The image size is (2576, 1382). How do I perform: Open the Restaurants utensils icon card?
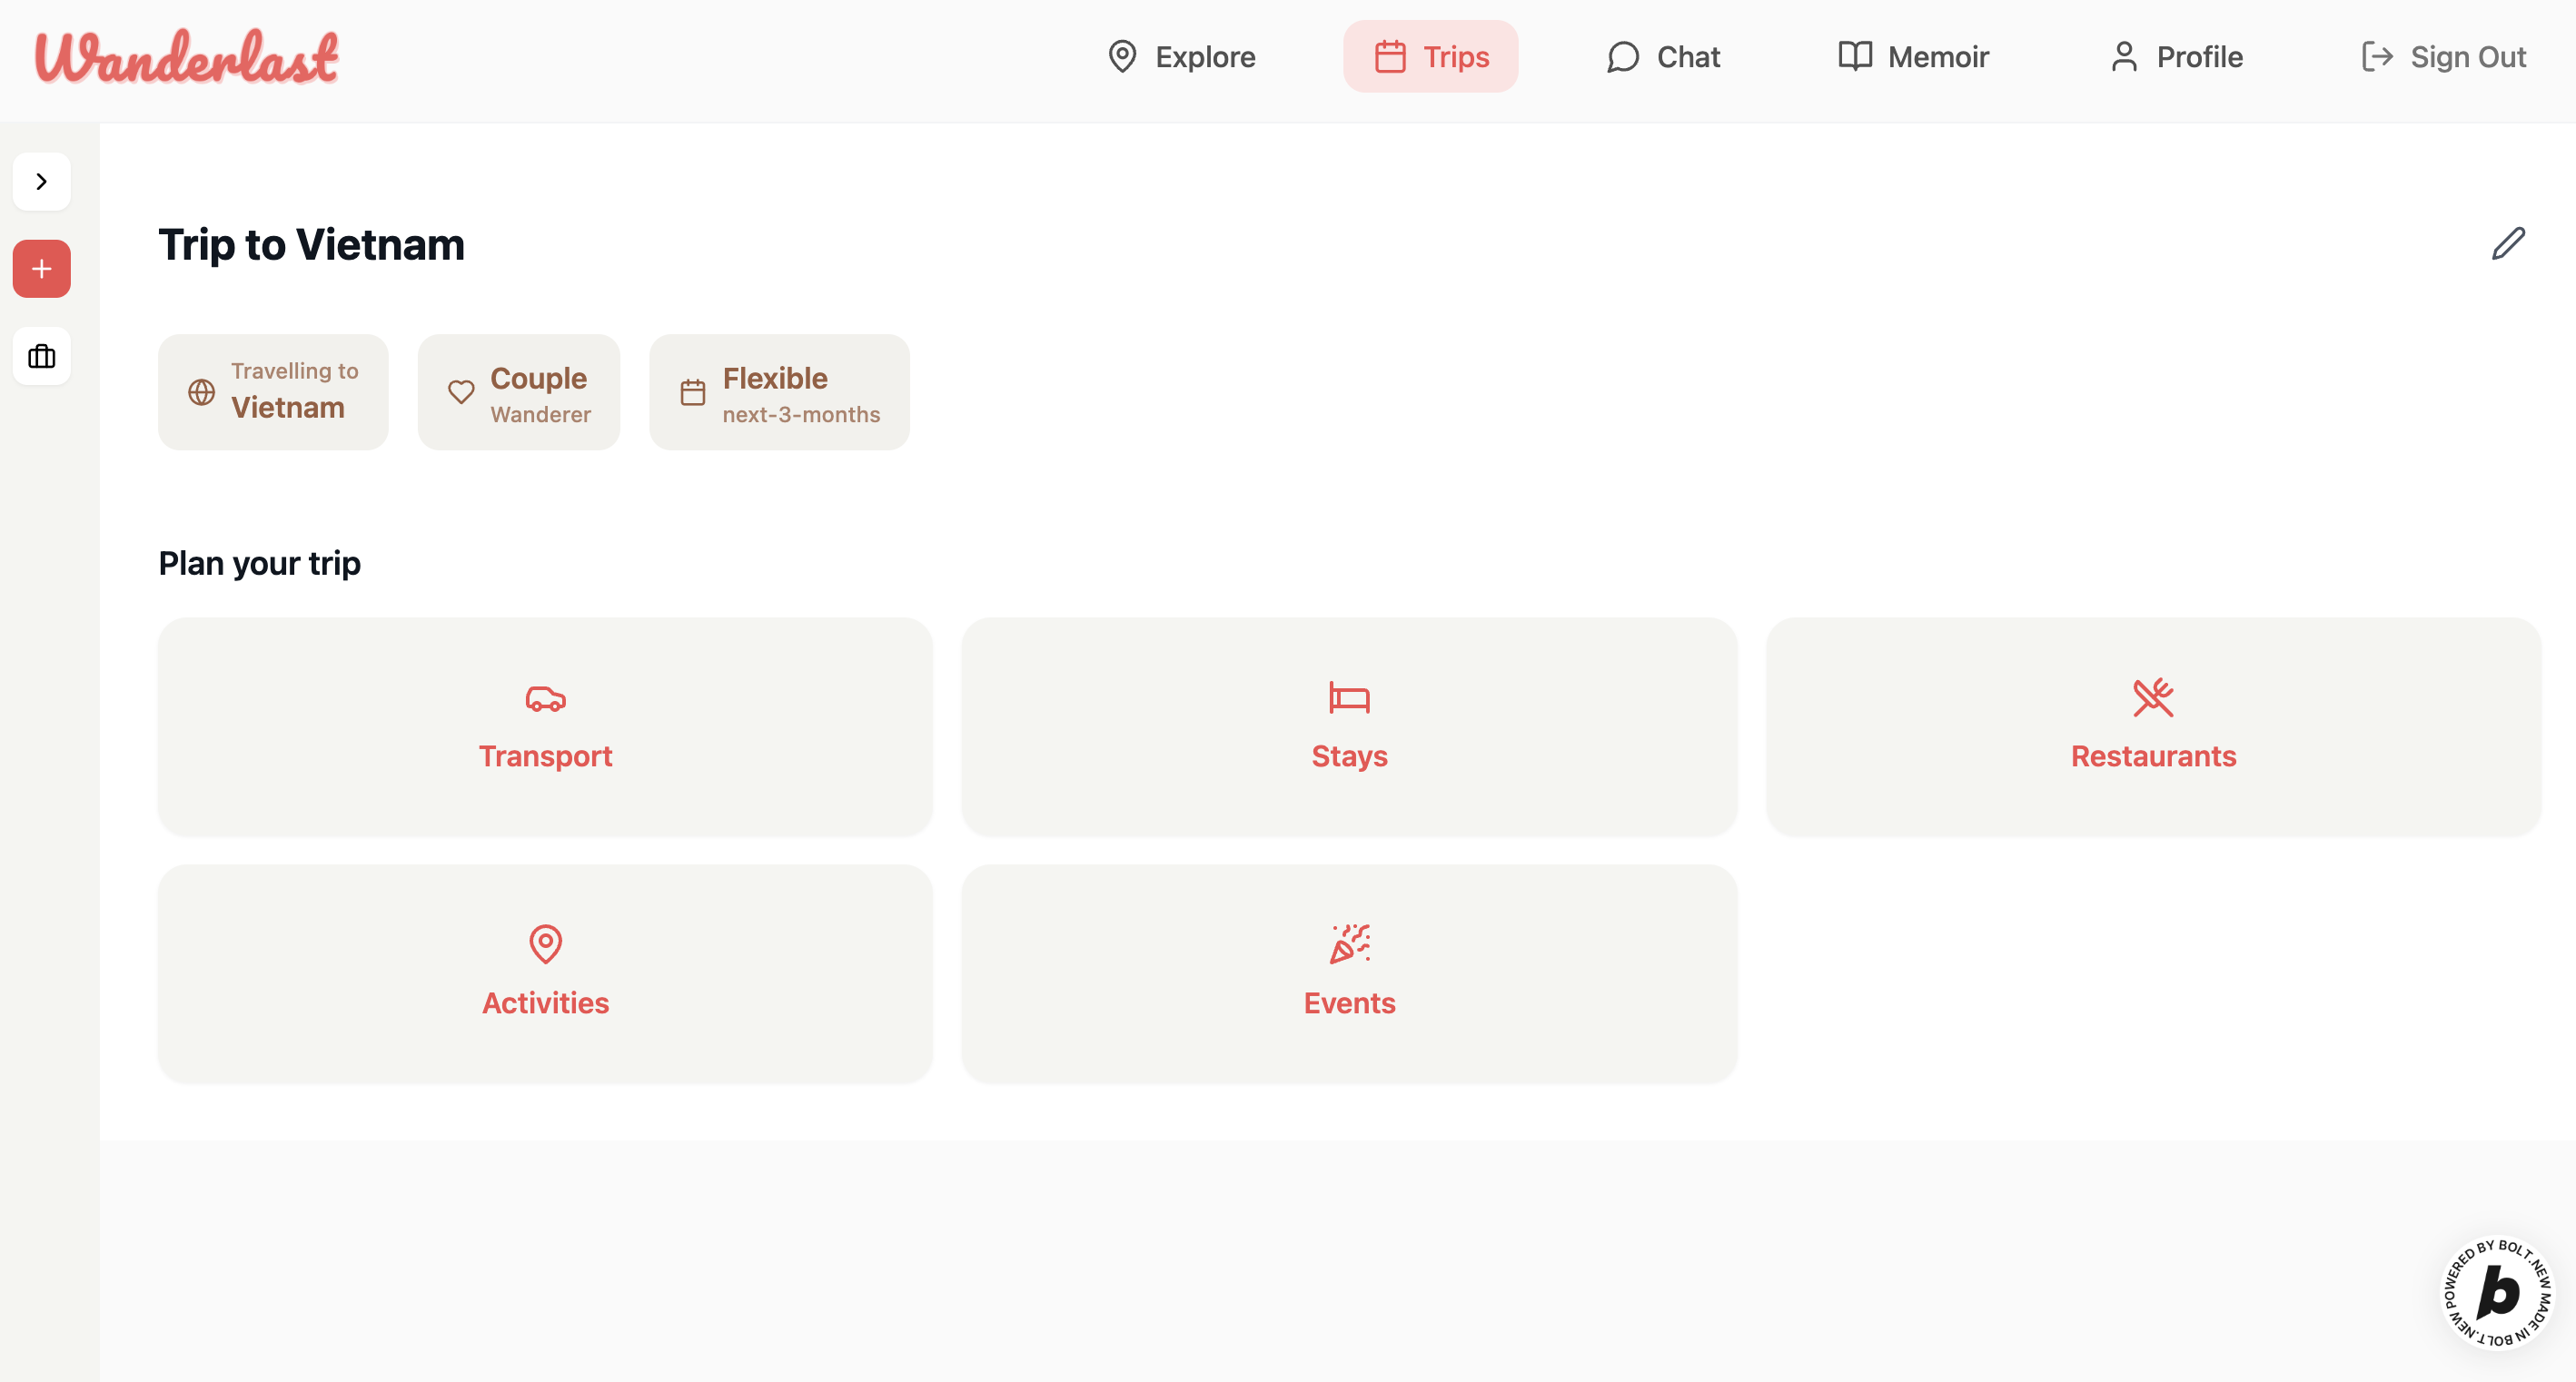coord(2153,726)
